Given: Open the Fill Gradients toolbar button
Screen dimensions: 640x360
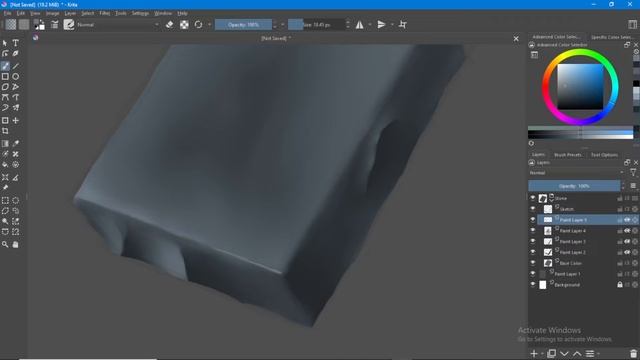Looking at the screenshot, I should pos(11,24).
